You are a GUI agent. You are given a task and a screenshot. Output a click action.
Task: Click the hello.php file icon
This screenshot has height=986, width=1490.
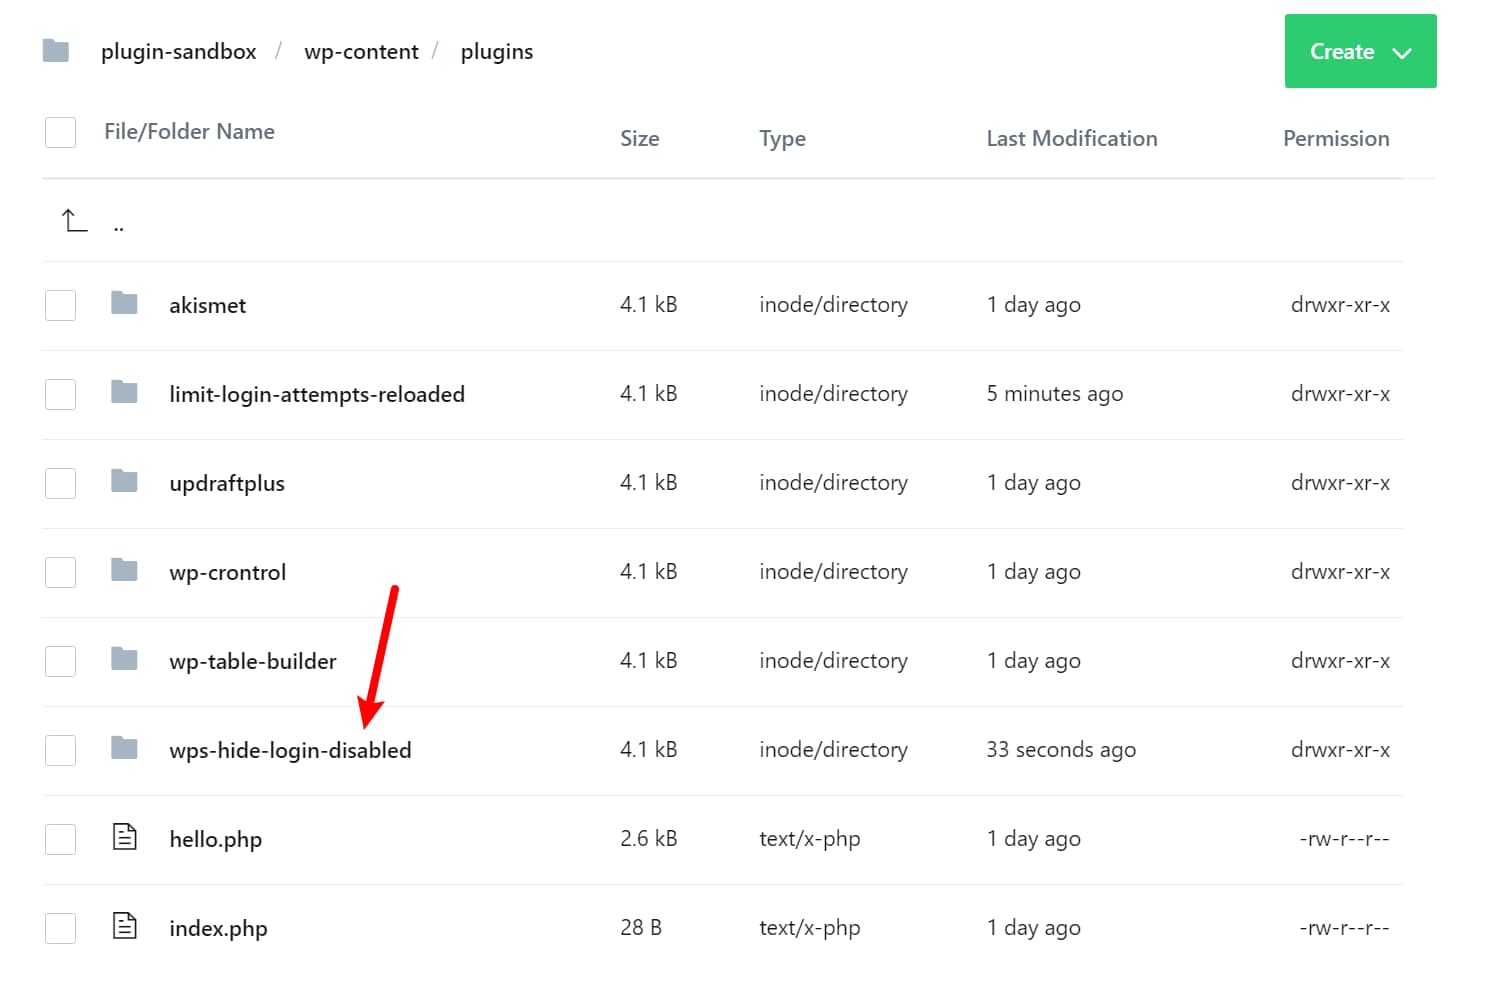pyautogui.click(x=124, y=837)
